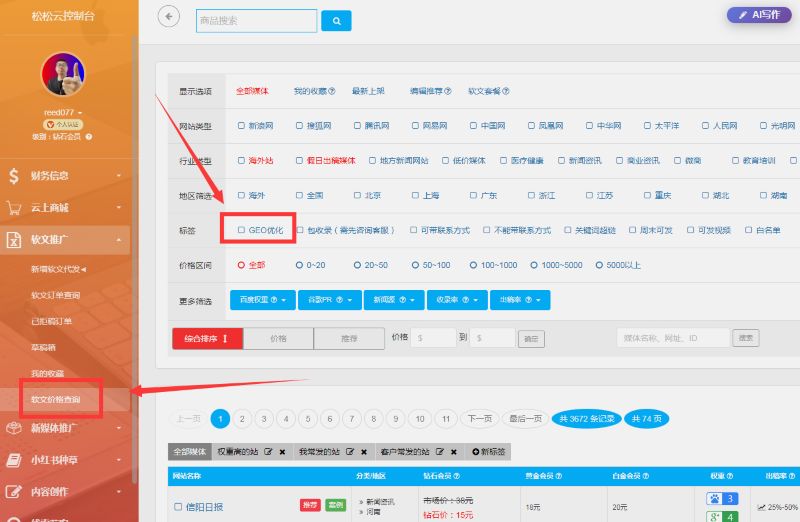This screenshot has width=800, height=522.
Task: Click the 综合排序 red sort button
Action: pos(208,338)
